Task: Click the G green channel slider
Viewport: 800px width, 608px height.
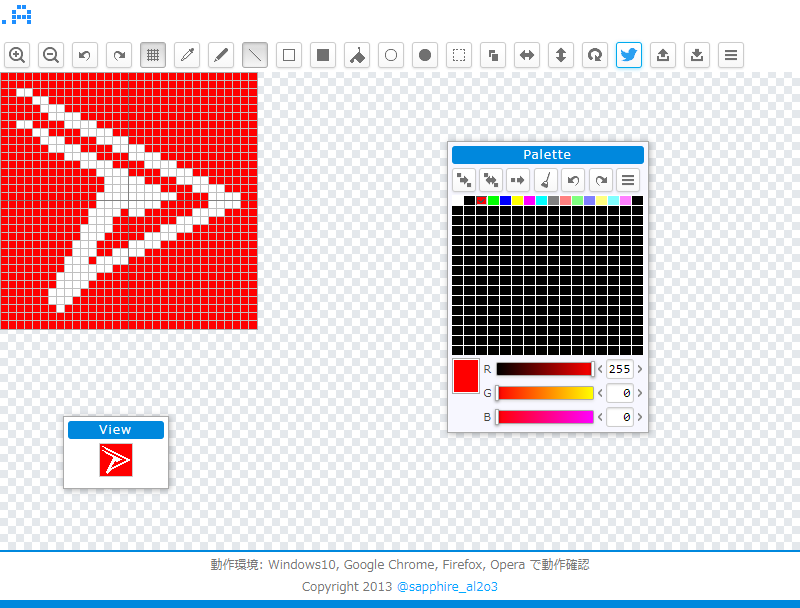Action: pyautogui.click(x=545, y=393)
